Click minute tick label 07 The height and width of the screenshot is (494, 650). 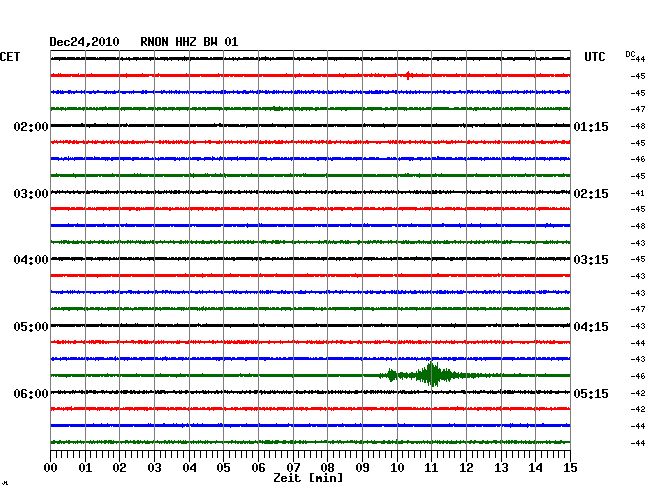point(293,467)
